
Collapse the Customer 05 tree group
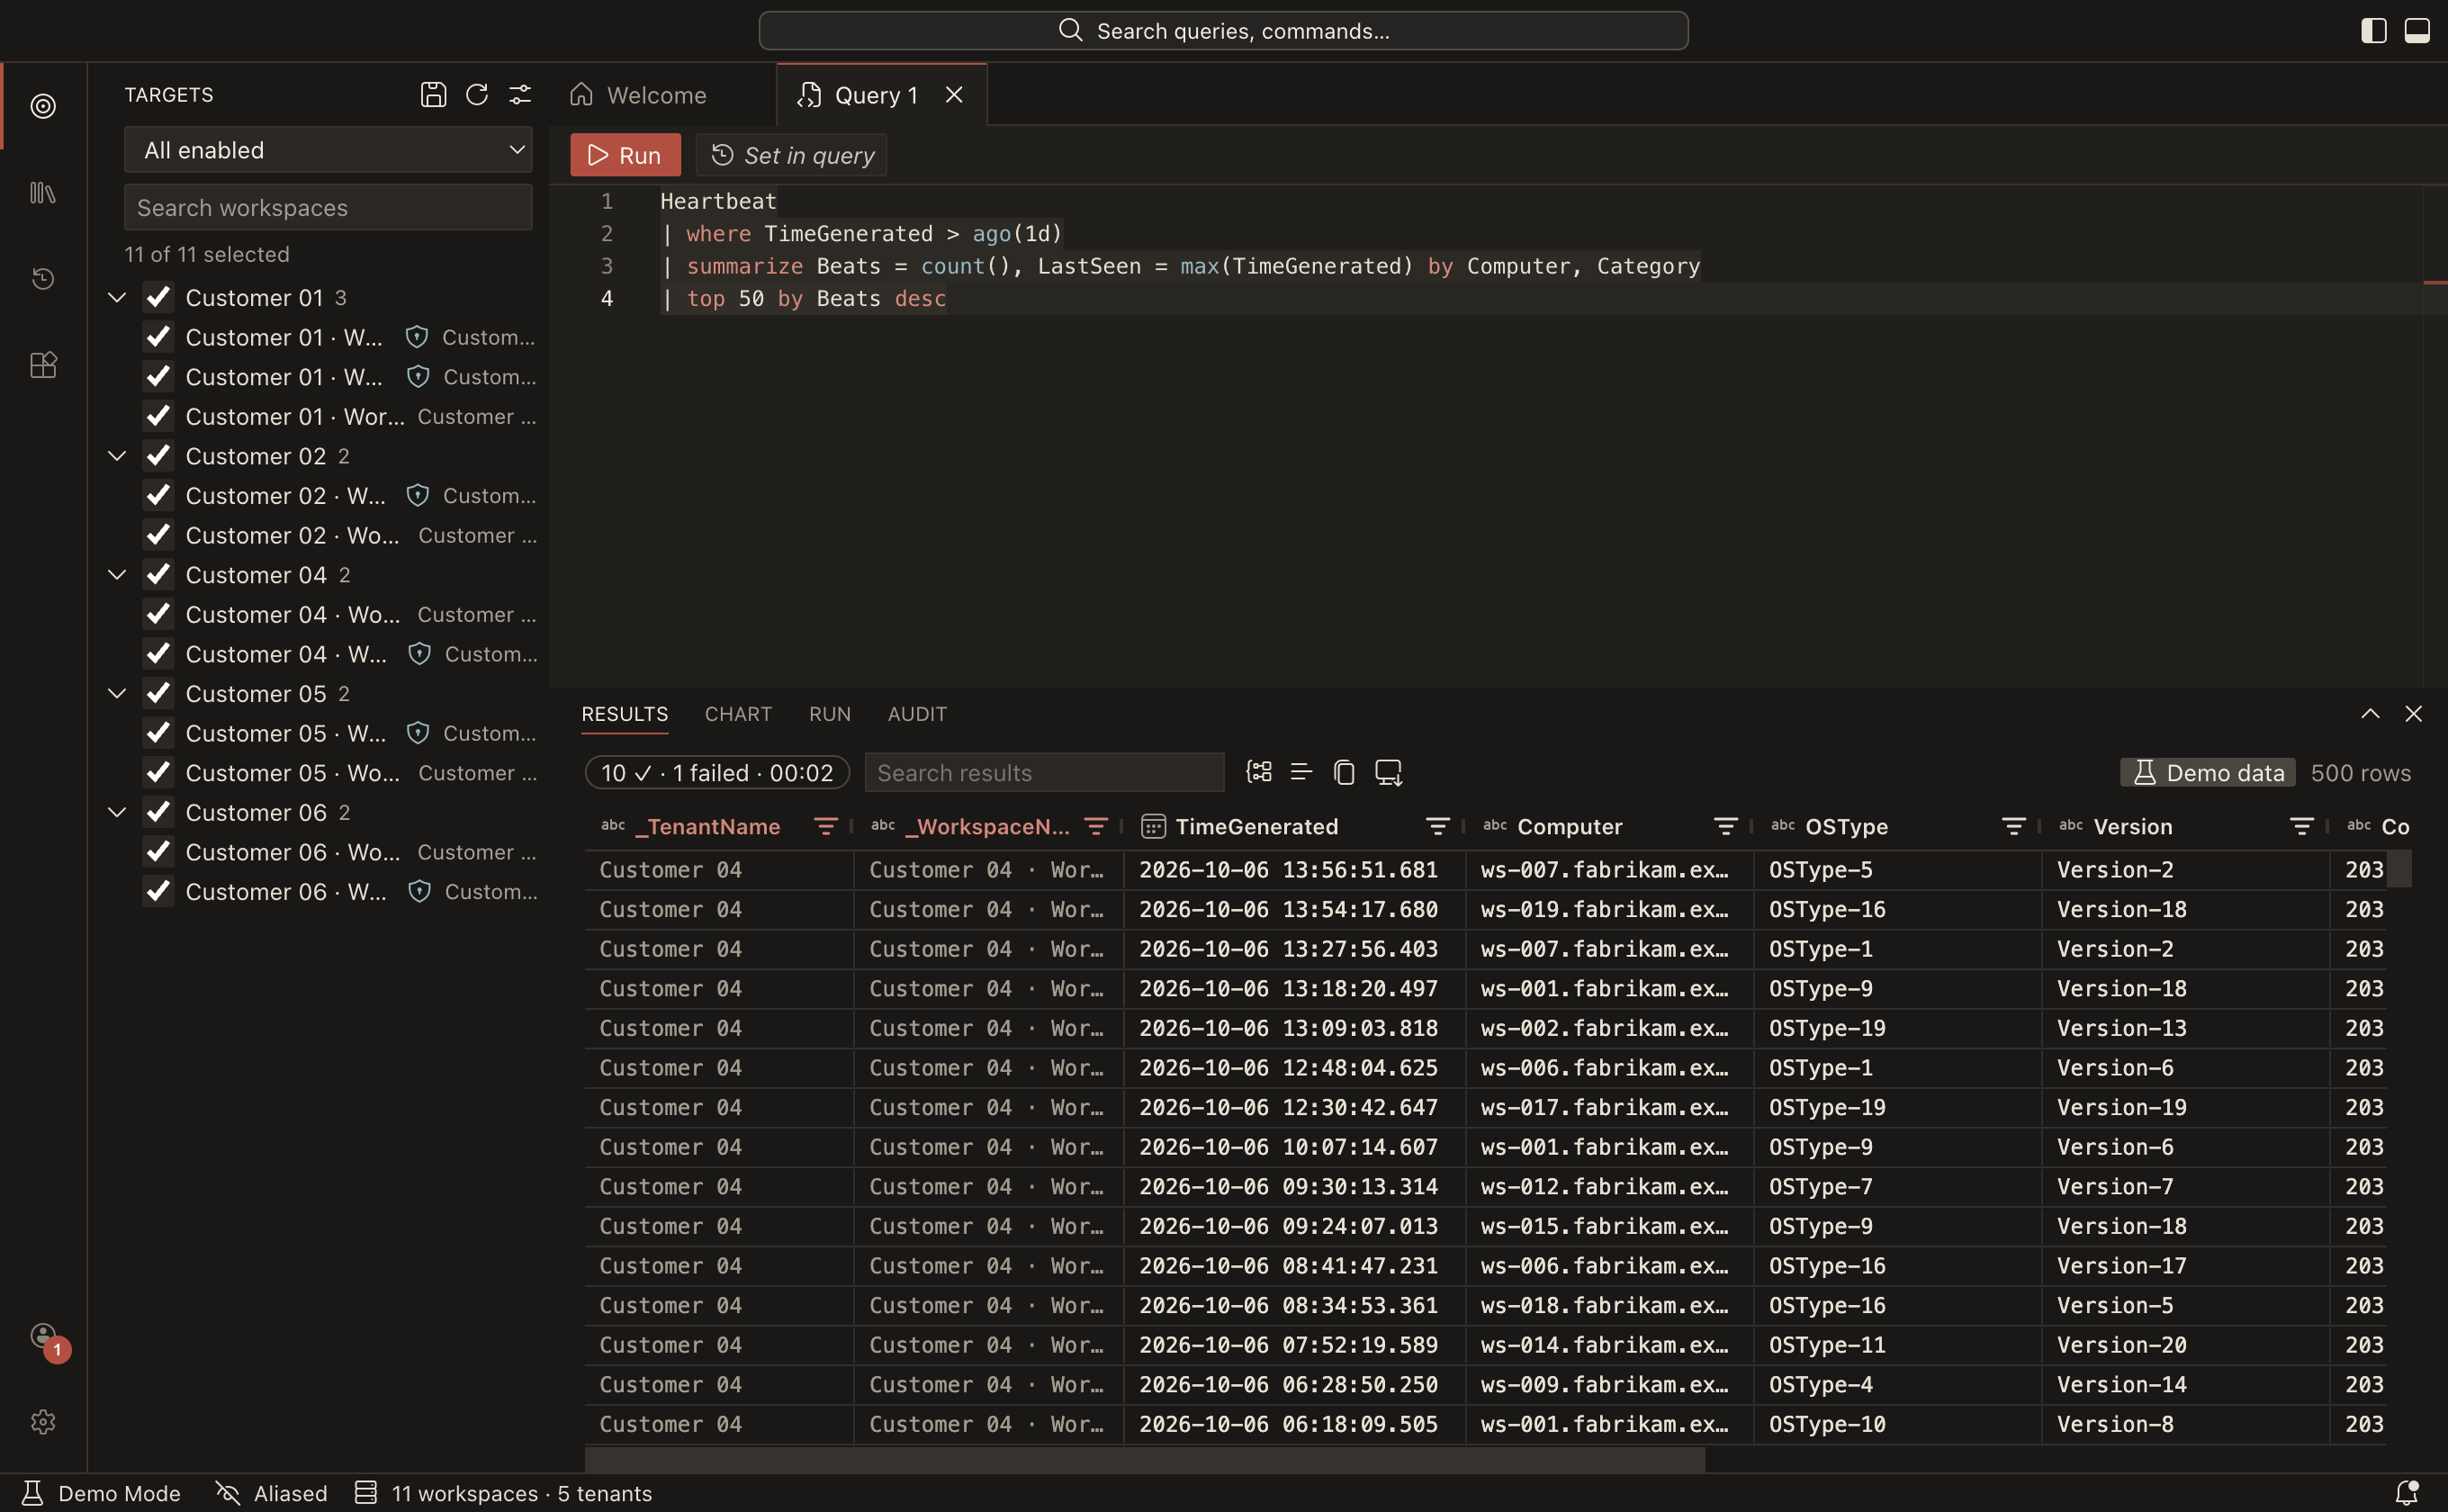tap(117, 693)
